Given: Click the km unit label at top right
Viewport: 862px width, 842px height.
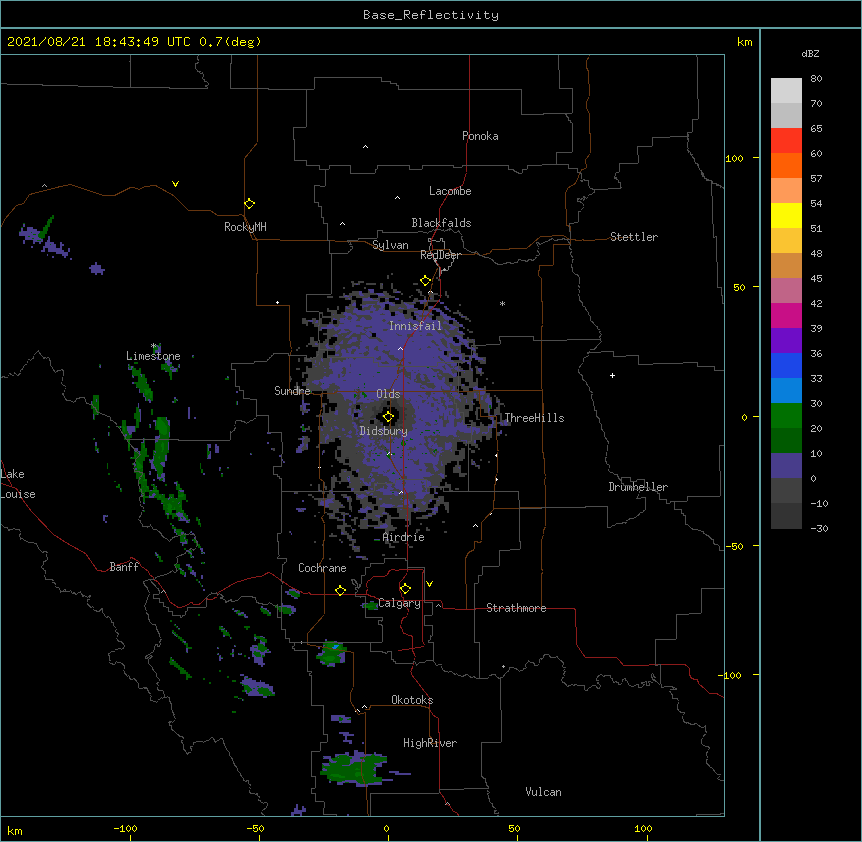Looking at the screenshot, I should click(x=744, y=42).
